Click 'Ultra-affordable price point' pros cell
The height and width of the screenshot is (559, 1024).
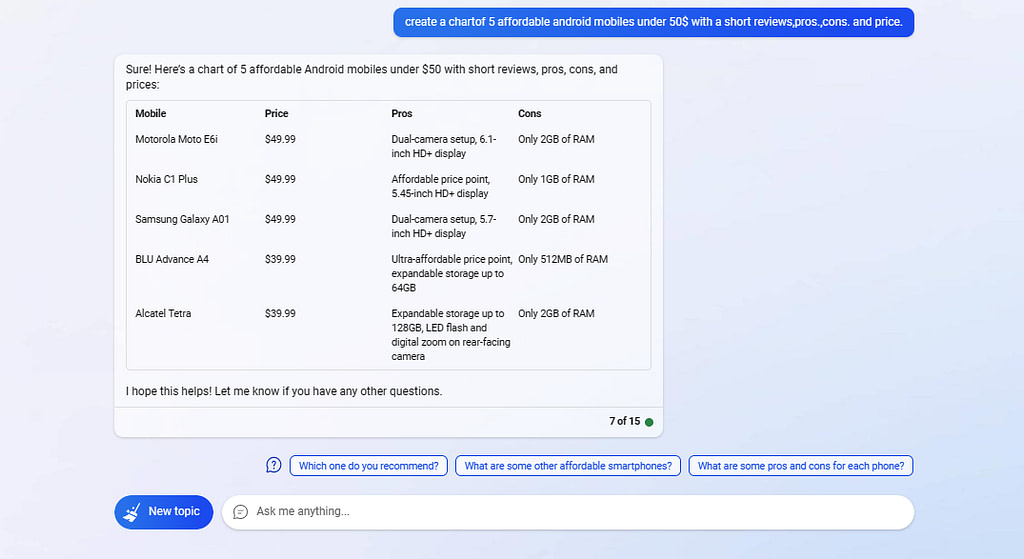click(x=452, y=274)
